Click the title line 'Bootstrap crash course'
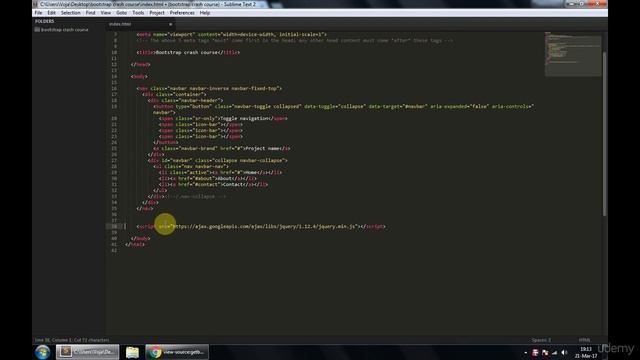 tap(188, 53)
